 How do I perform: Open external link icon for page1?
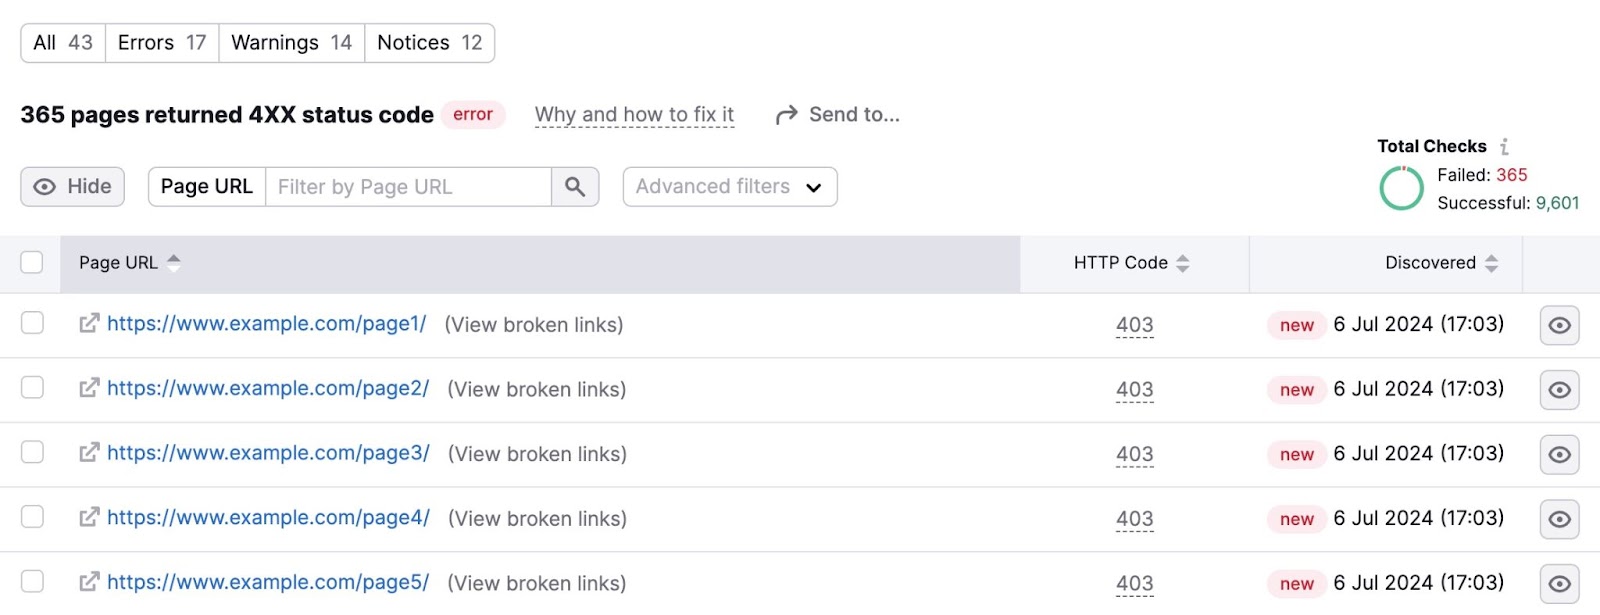pyautogui.click(x=89, y=323)
